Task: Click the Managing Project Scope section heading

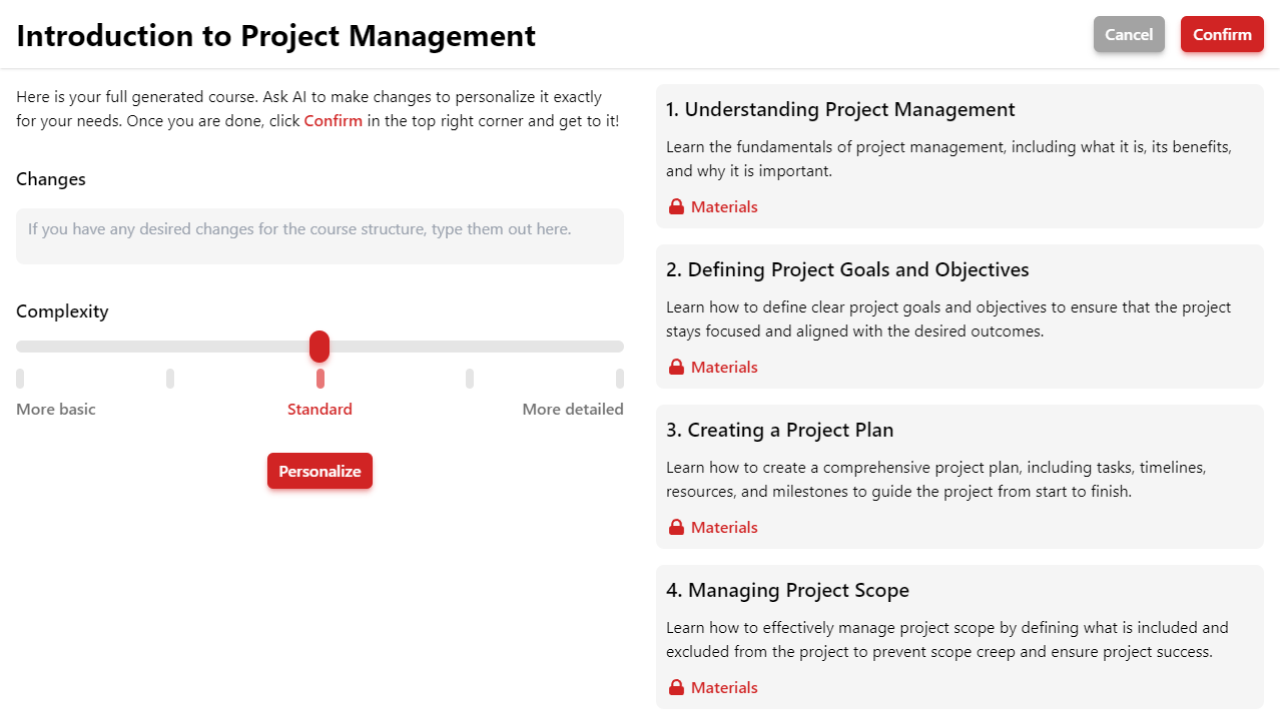Action: 788,590
